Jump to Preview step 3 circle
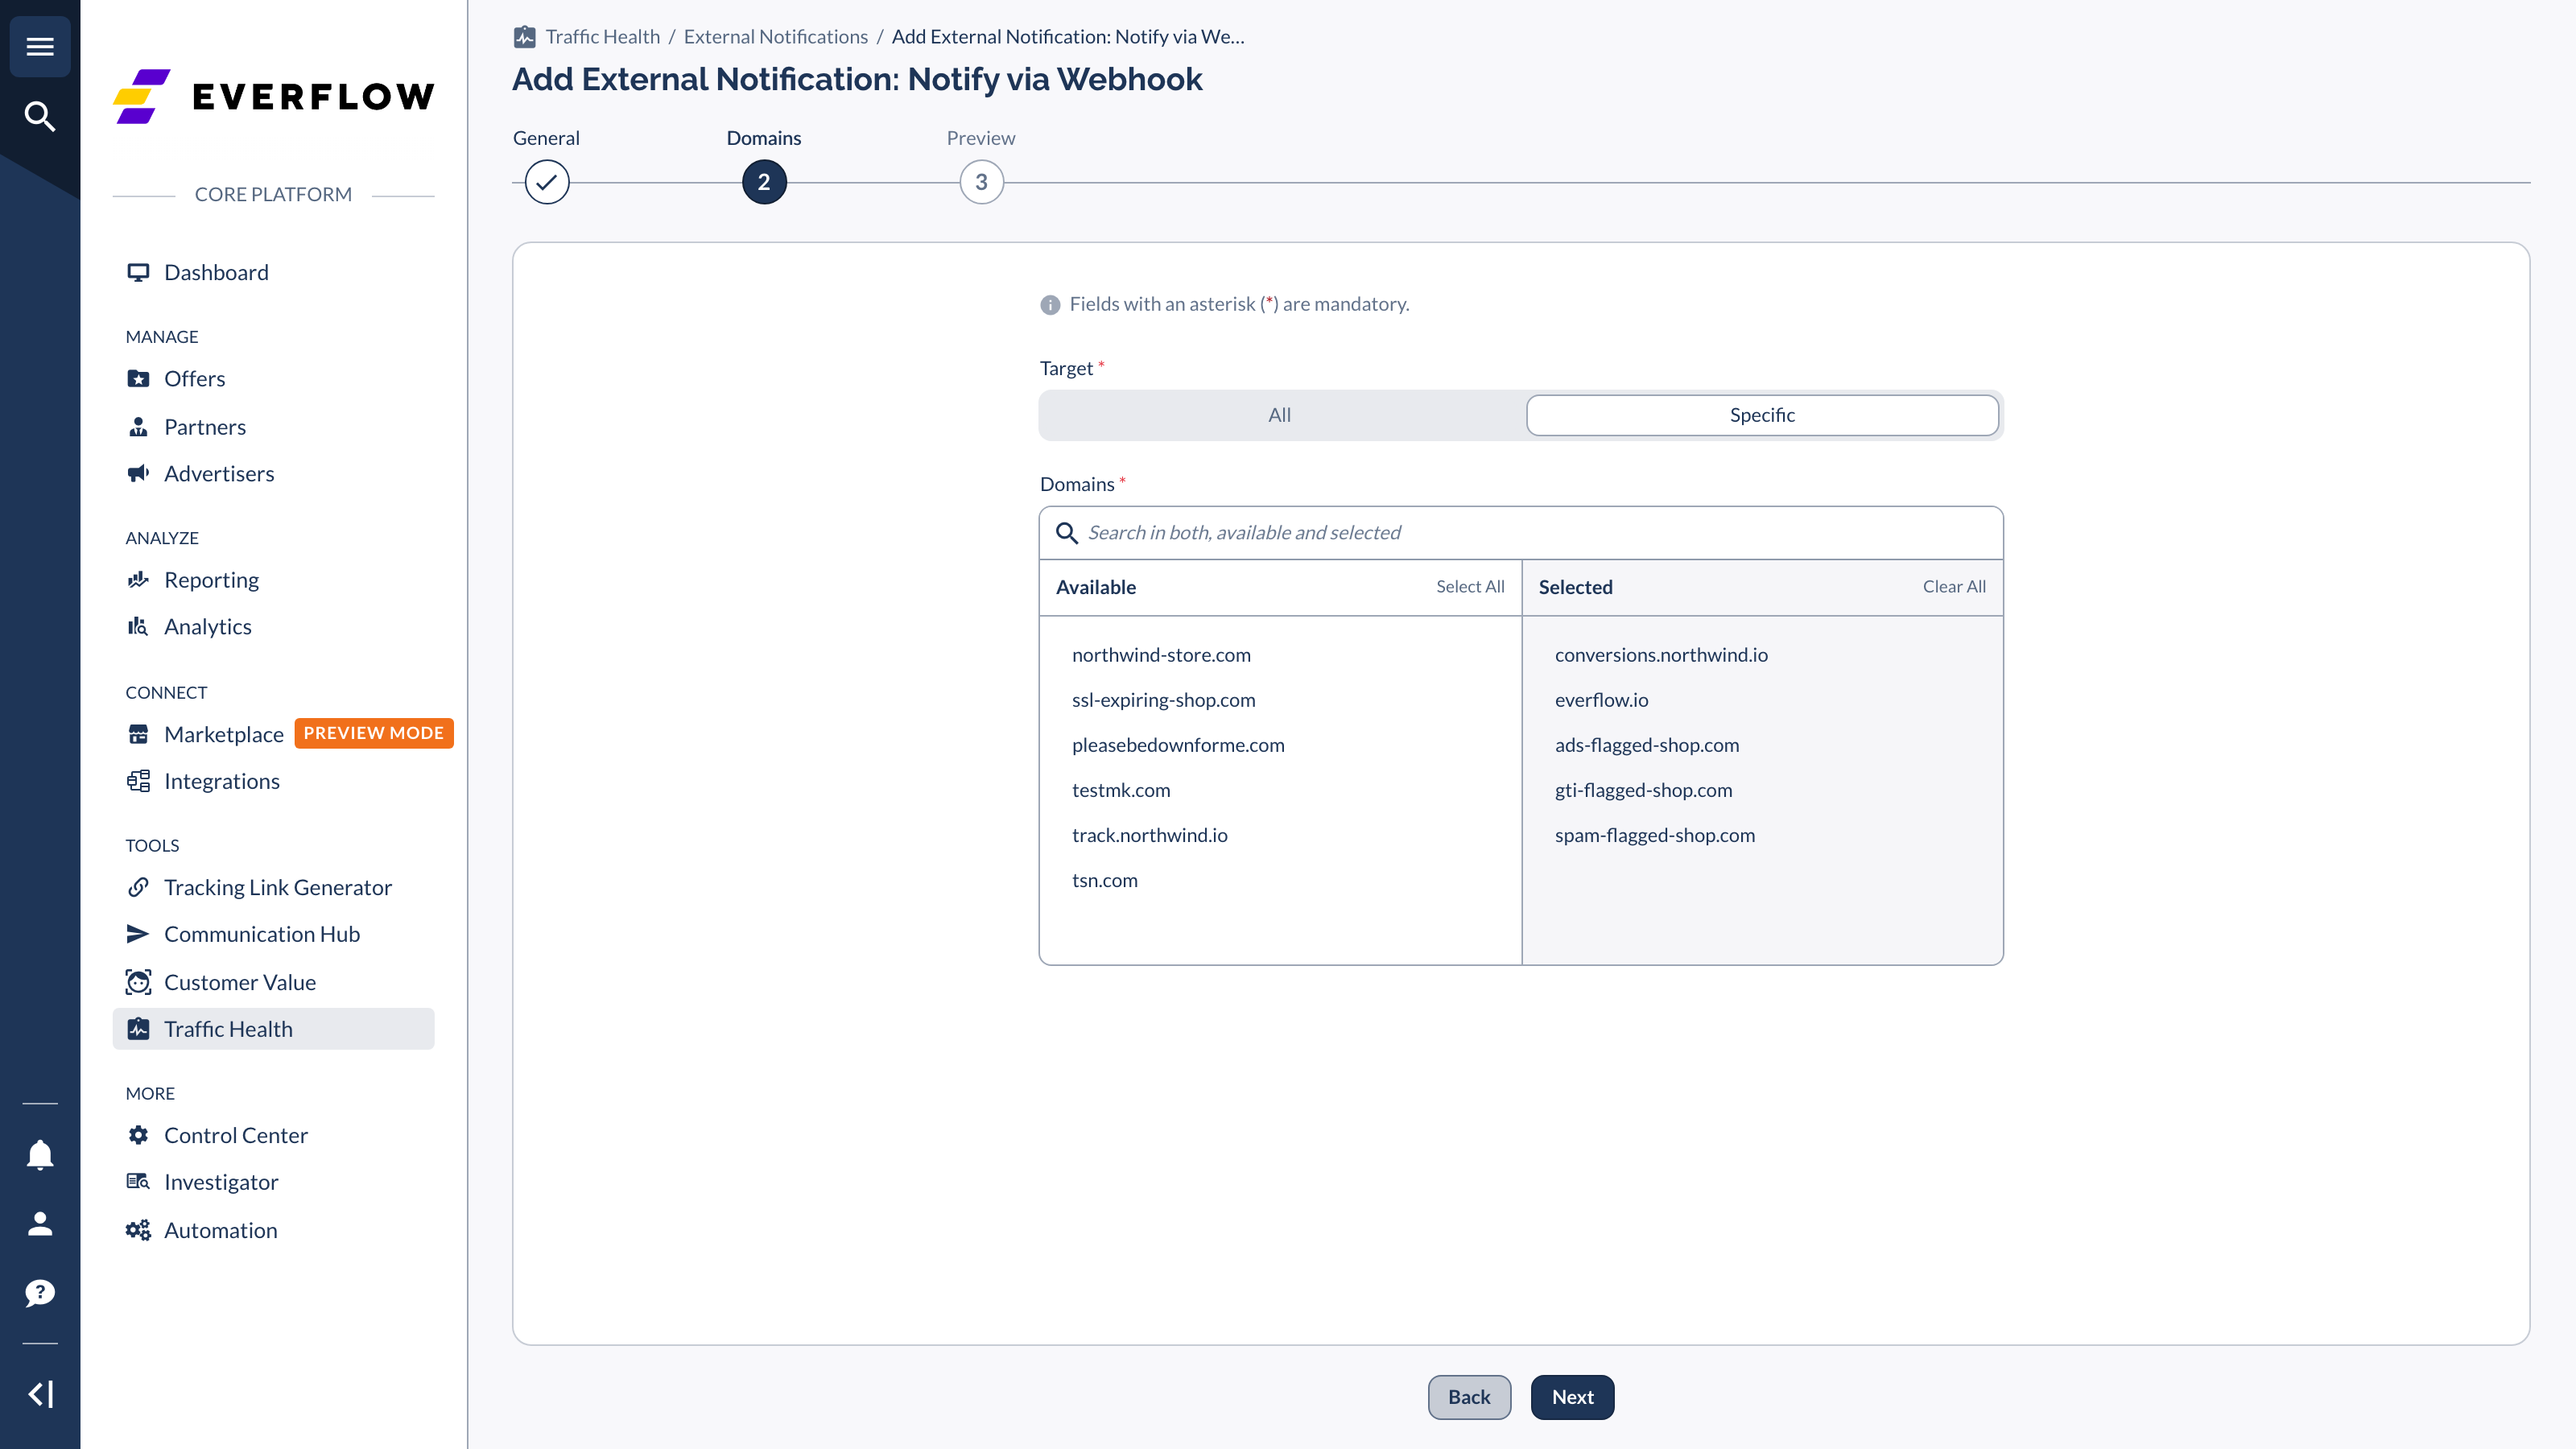 [x=981, y=182]
